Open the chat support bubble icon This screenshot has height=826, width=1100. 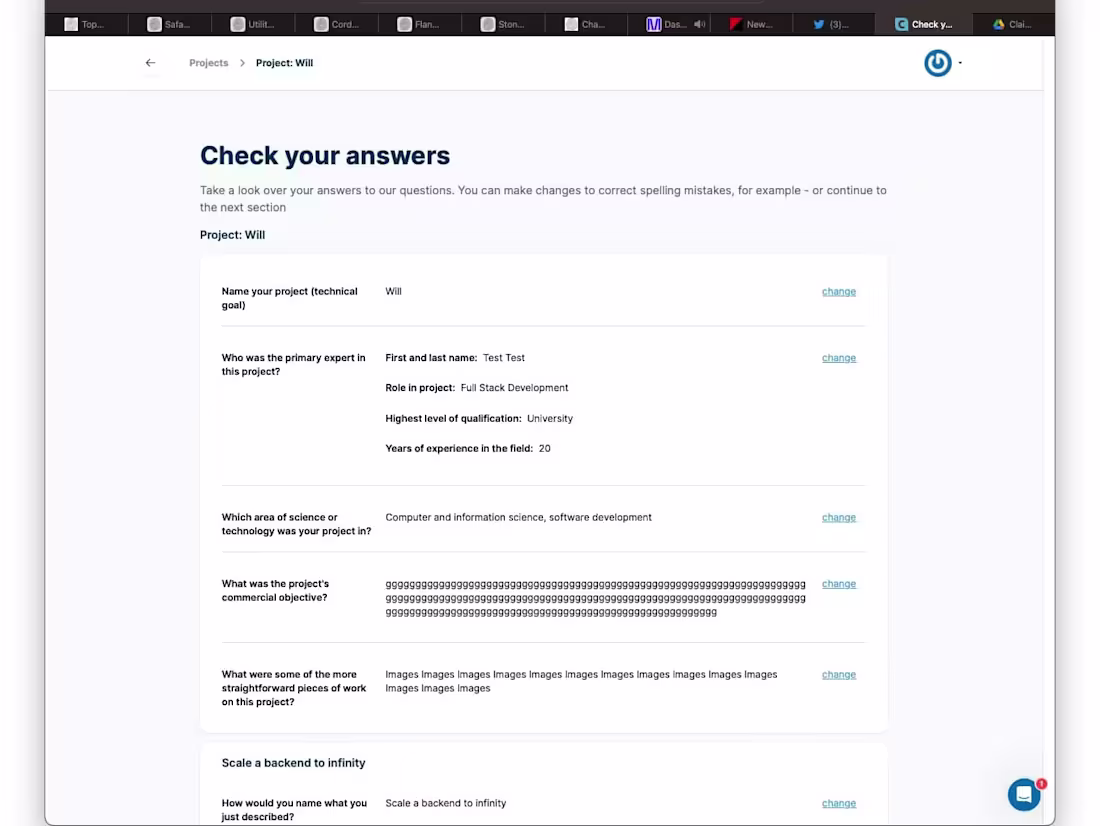tap(1024, 794)
